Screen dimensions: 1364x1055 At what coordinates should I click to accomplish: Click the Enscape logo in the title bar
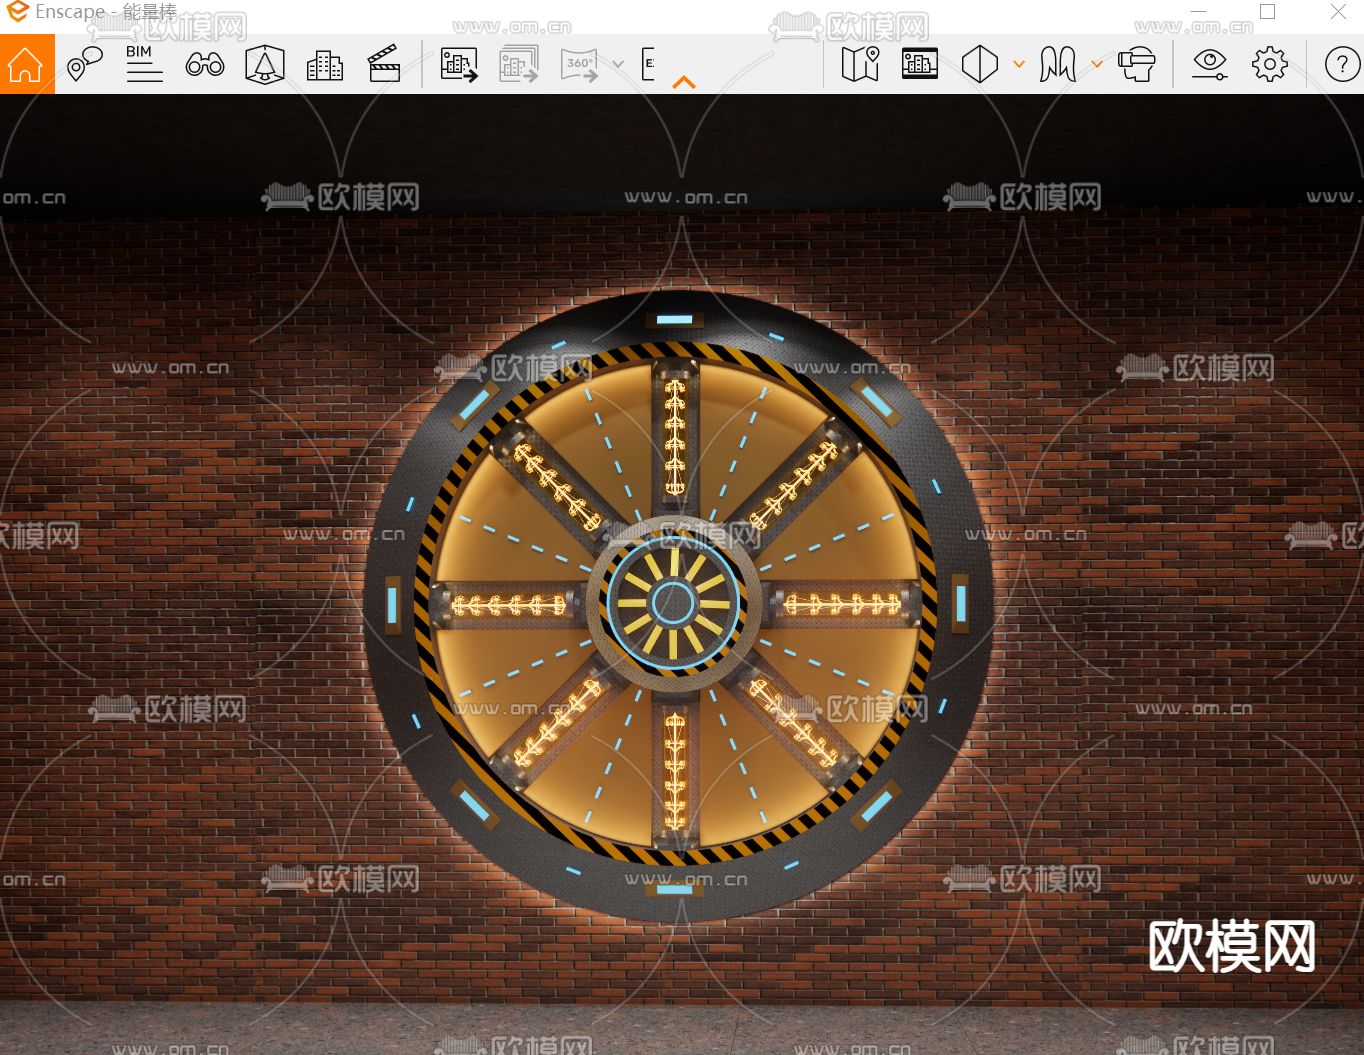pos(17,11)
